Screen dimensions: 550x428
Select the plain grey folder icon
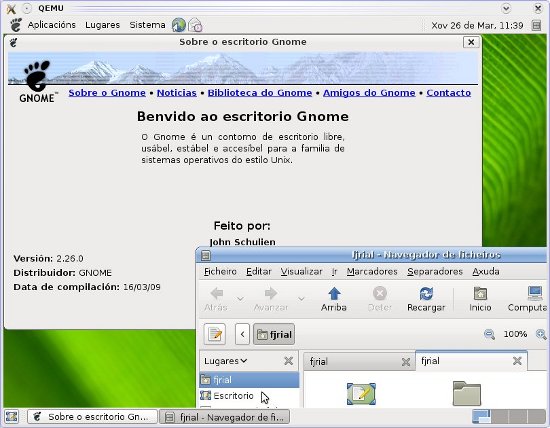(x=467, y=393)
